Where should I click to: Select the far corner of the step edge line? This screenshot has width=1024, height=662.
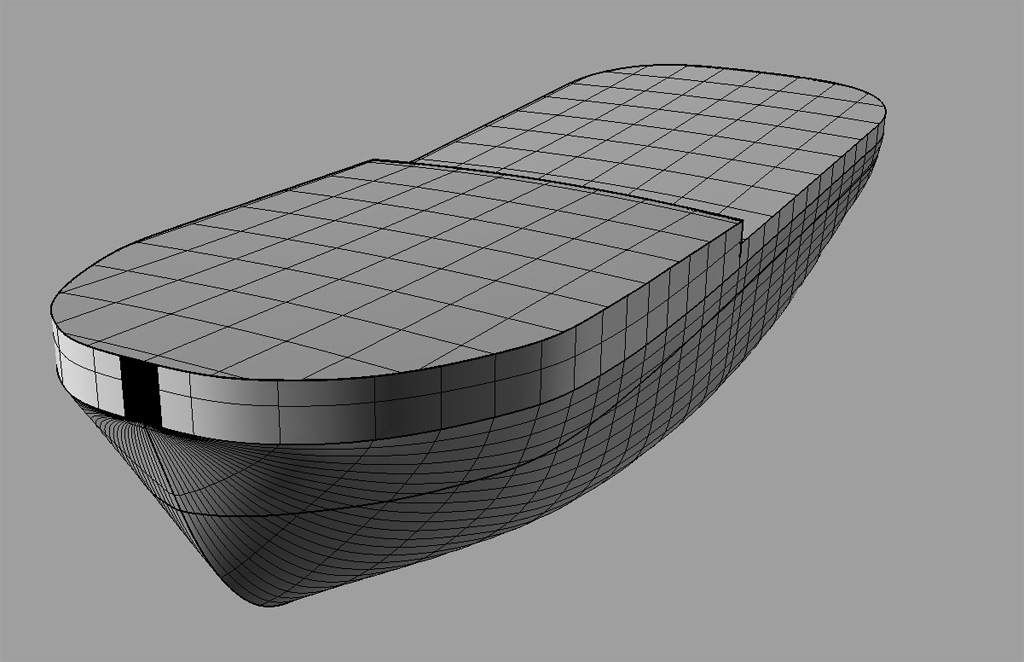click(372, 160)
